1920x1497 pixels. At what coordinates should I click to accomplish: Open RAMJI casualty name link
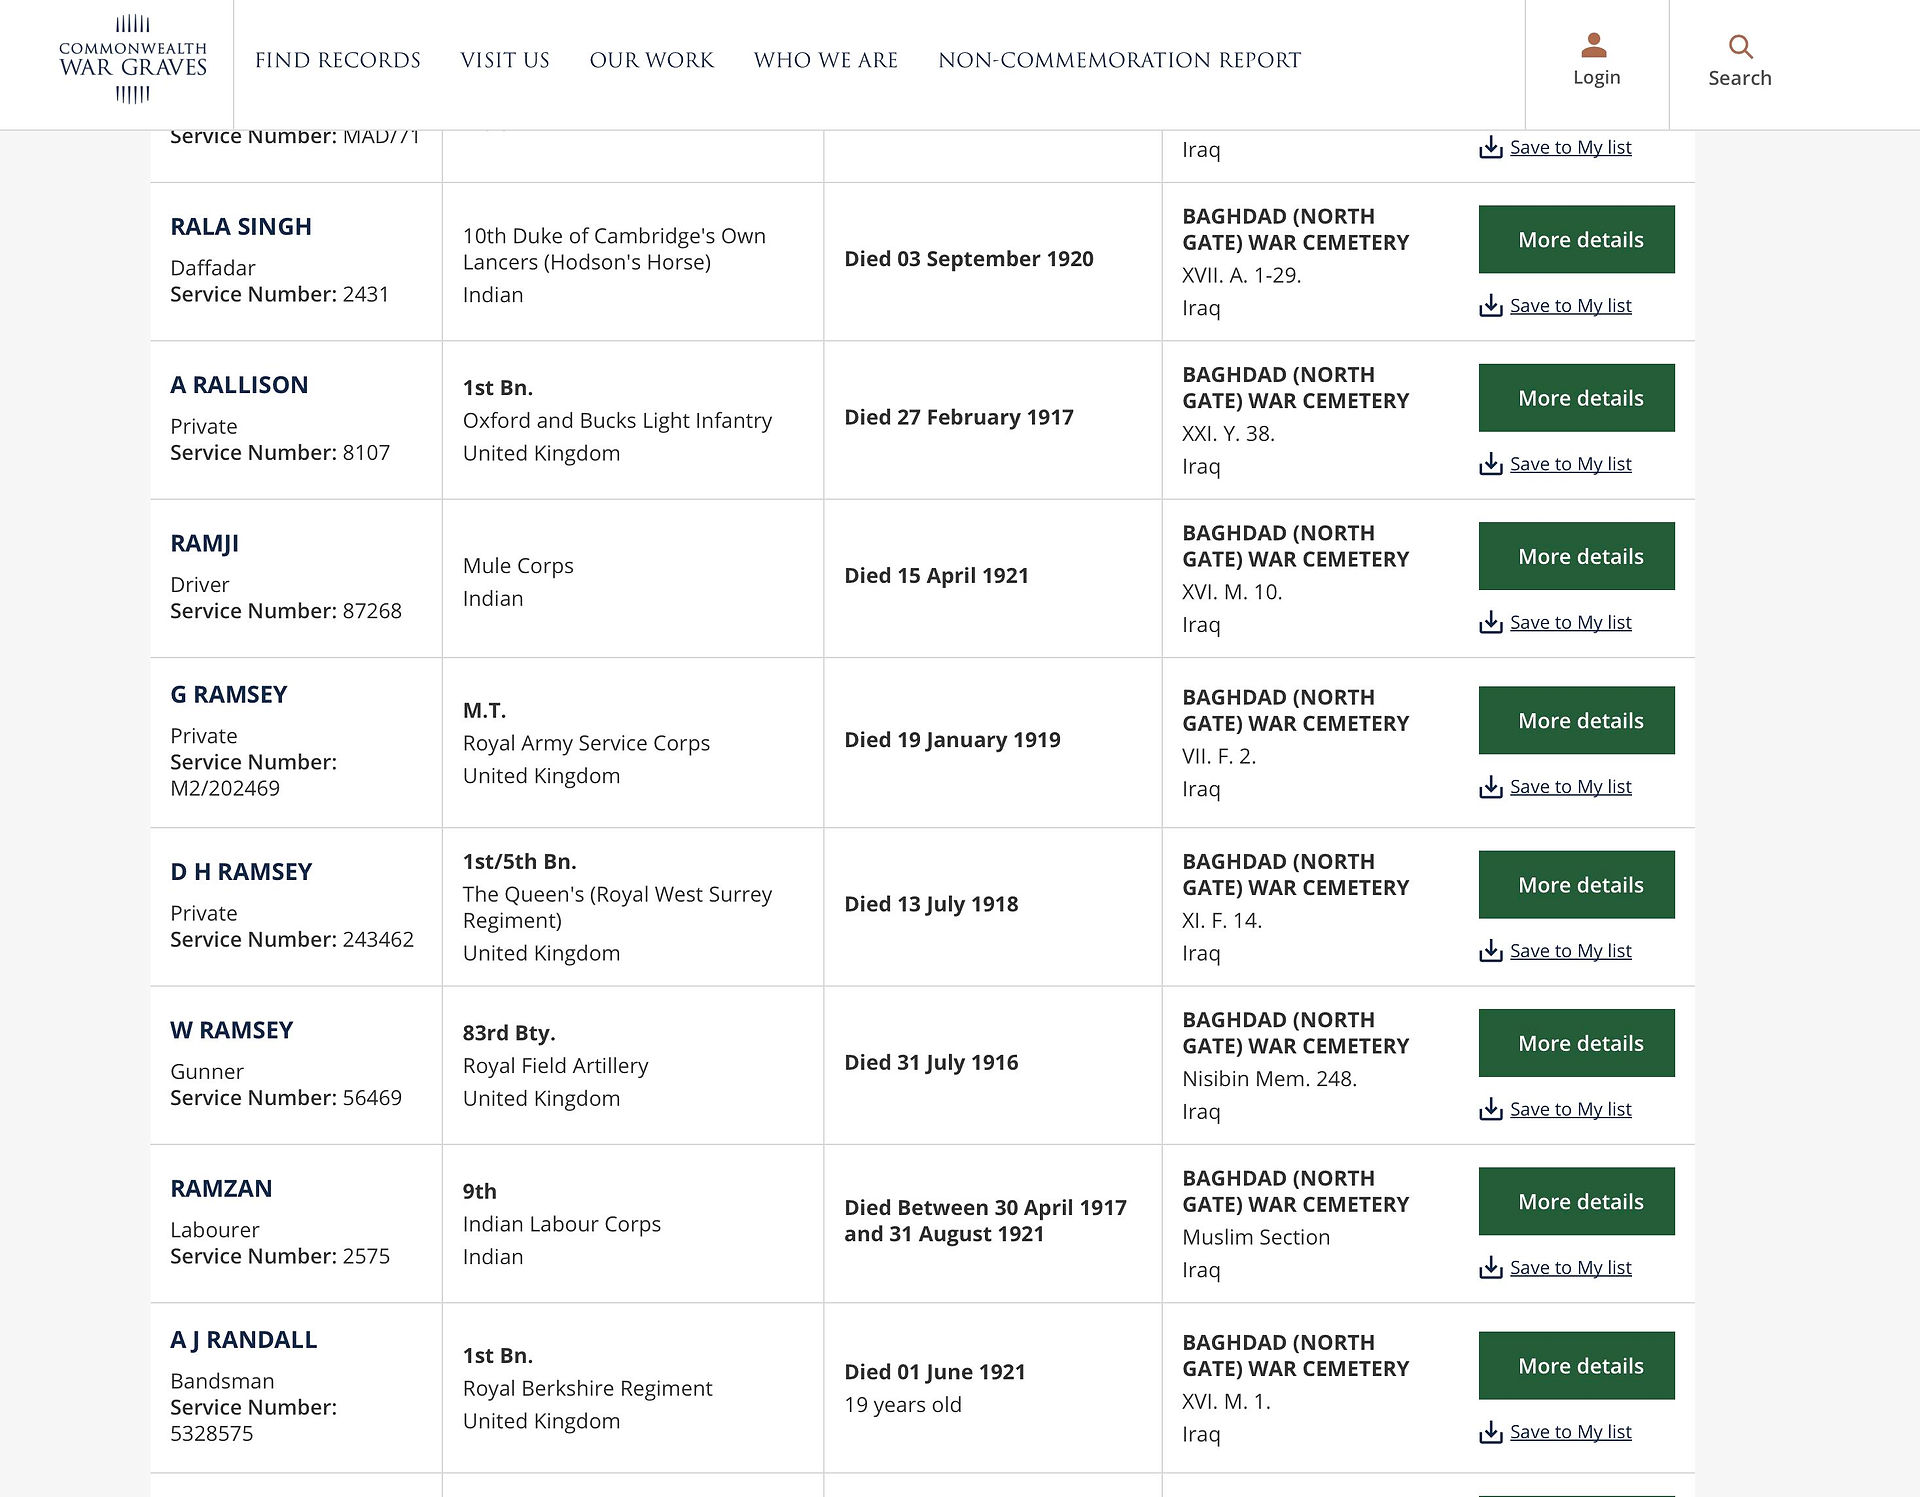(x=204, y=544)
